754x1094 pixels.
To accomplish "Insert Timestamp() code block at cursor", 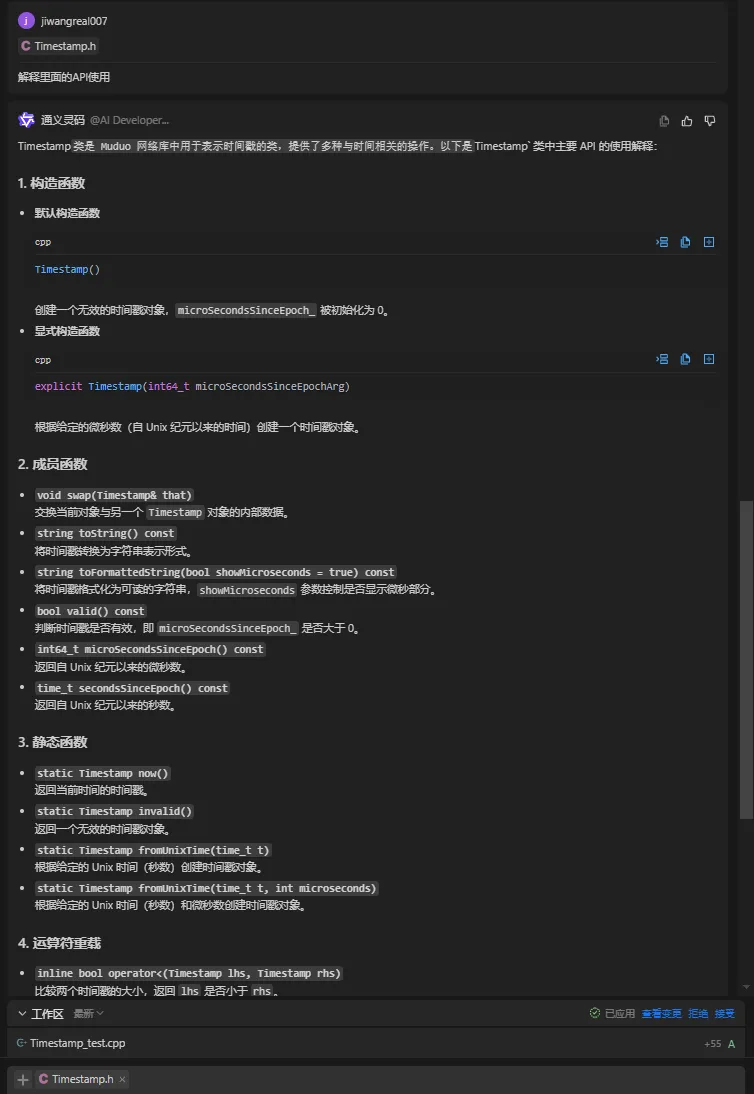I will click(662, 242).
